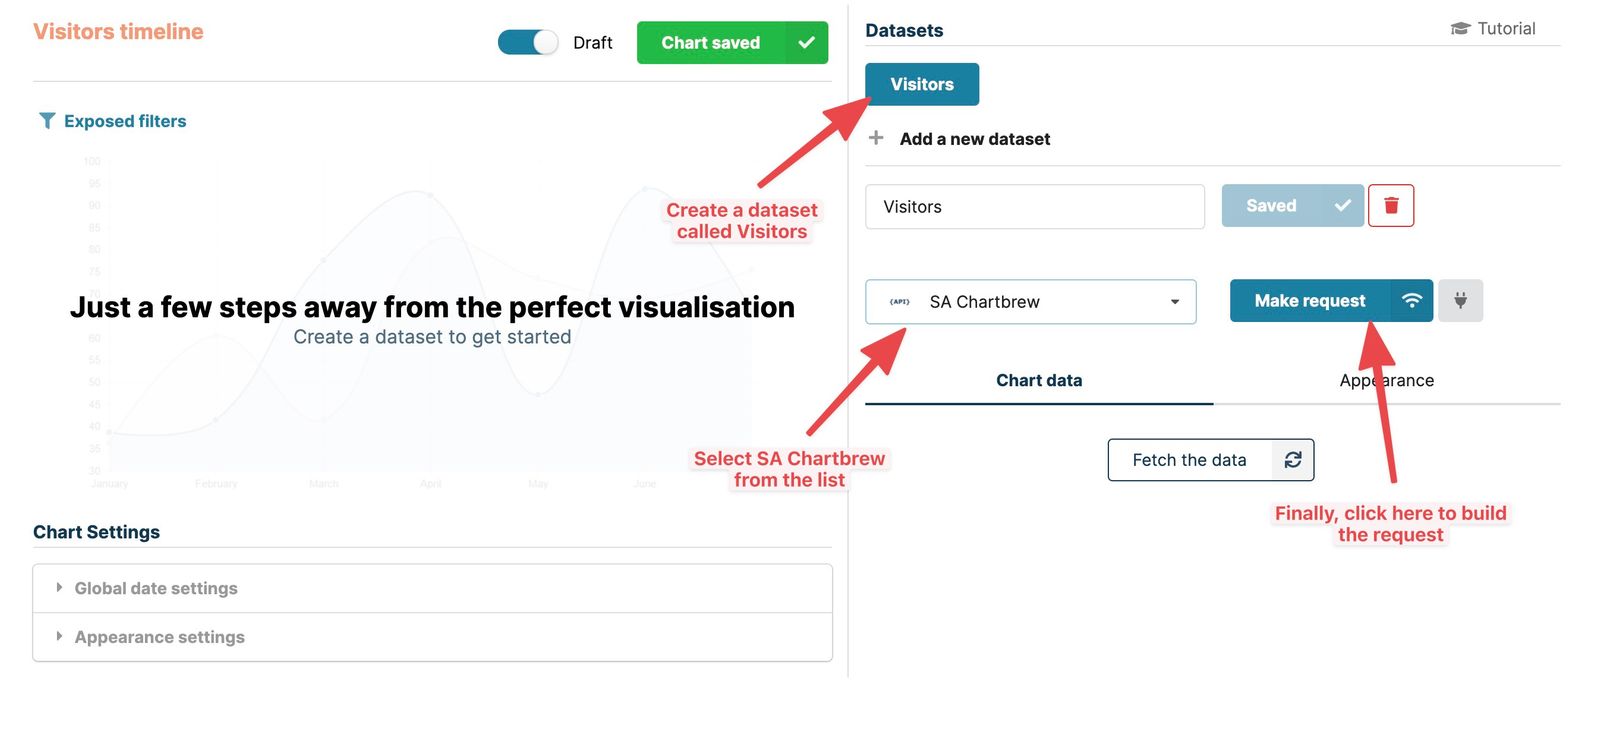Switch to the Chart data tab
The width and height of the screenshot is (1600, 756).
pos(1039,380)
